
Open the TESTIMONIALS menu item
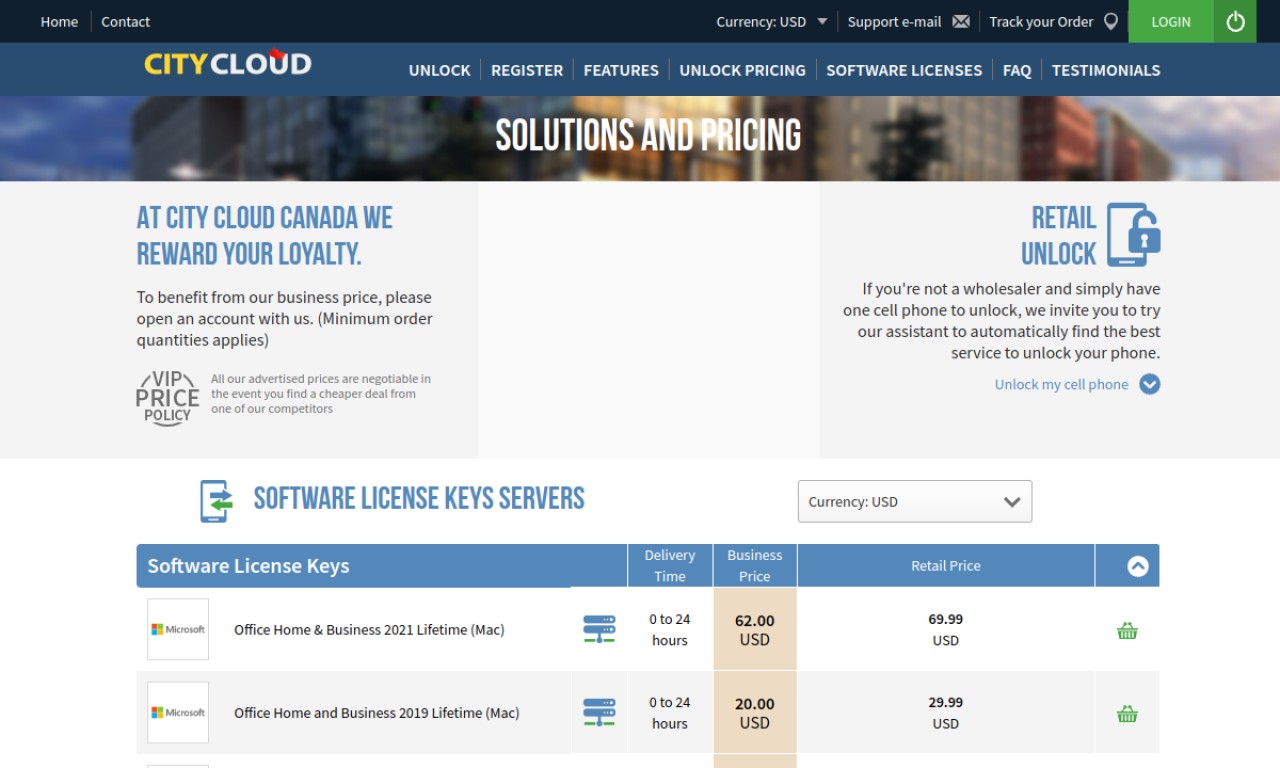click(x=1106, y=70)
